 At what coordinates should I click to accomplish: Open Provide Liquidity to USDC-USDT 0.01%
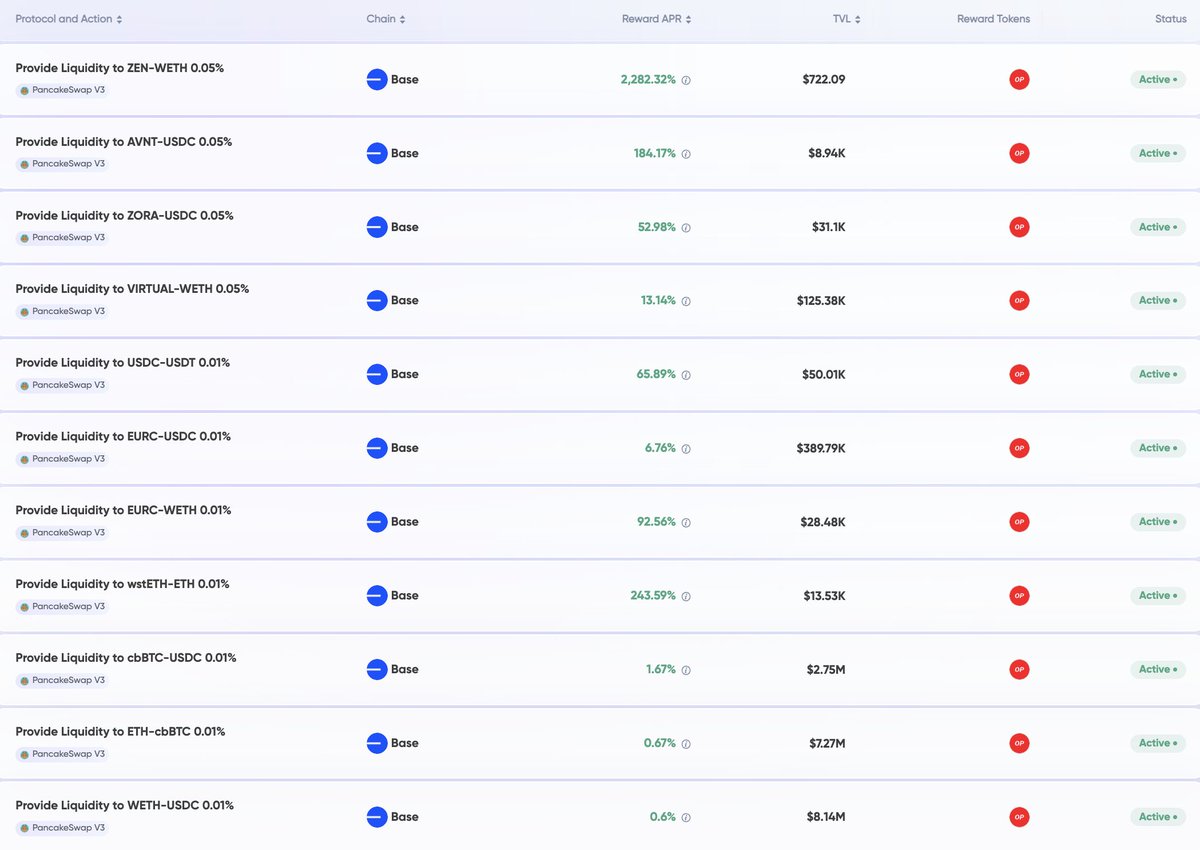point(123,363)
